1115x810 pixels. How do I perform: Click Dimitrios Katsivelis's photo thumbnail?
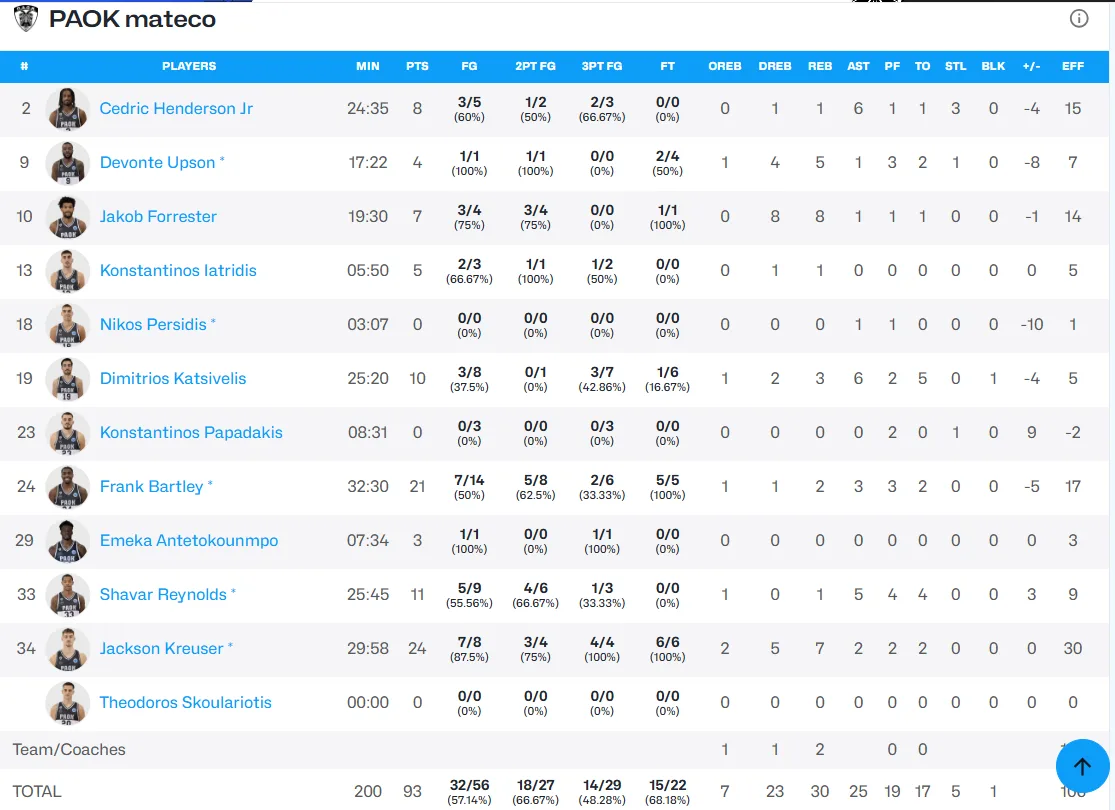(x=68, y=379)
